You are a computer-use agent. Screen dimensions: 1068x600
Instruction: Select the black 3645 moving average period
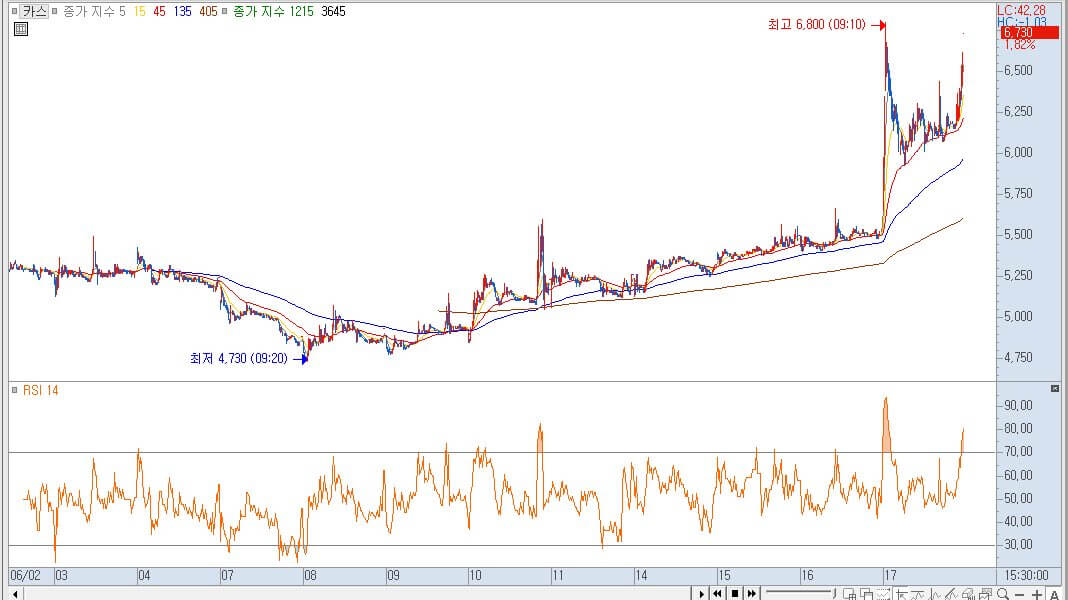coord(333,12)
